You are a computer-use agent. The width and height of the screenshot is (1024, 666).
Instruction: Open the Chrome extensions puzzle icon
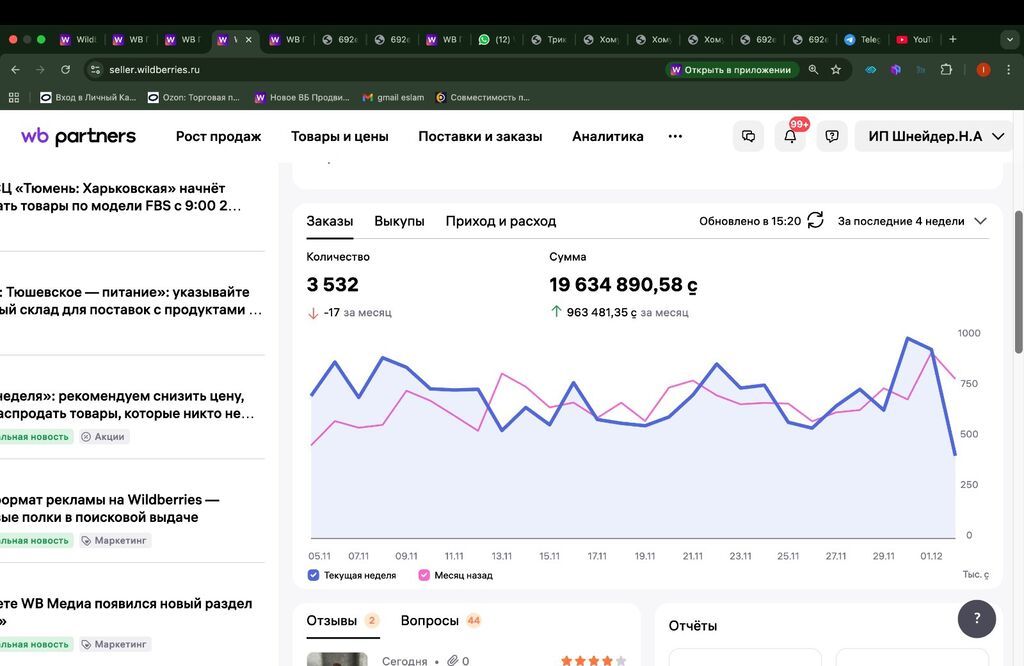coord(946,70)
